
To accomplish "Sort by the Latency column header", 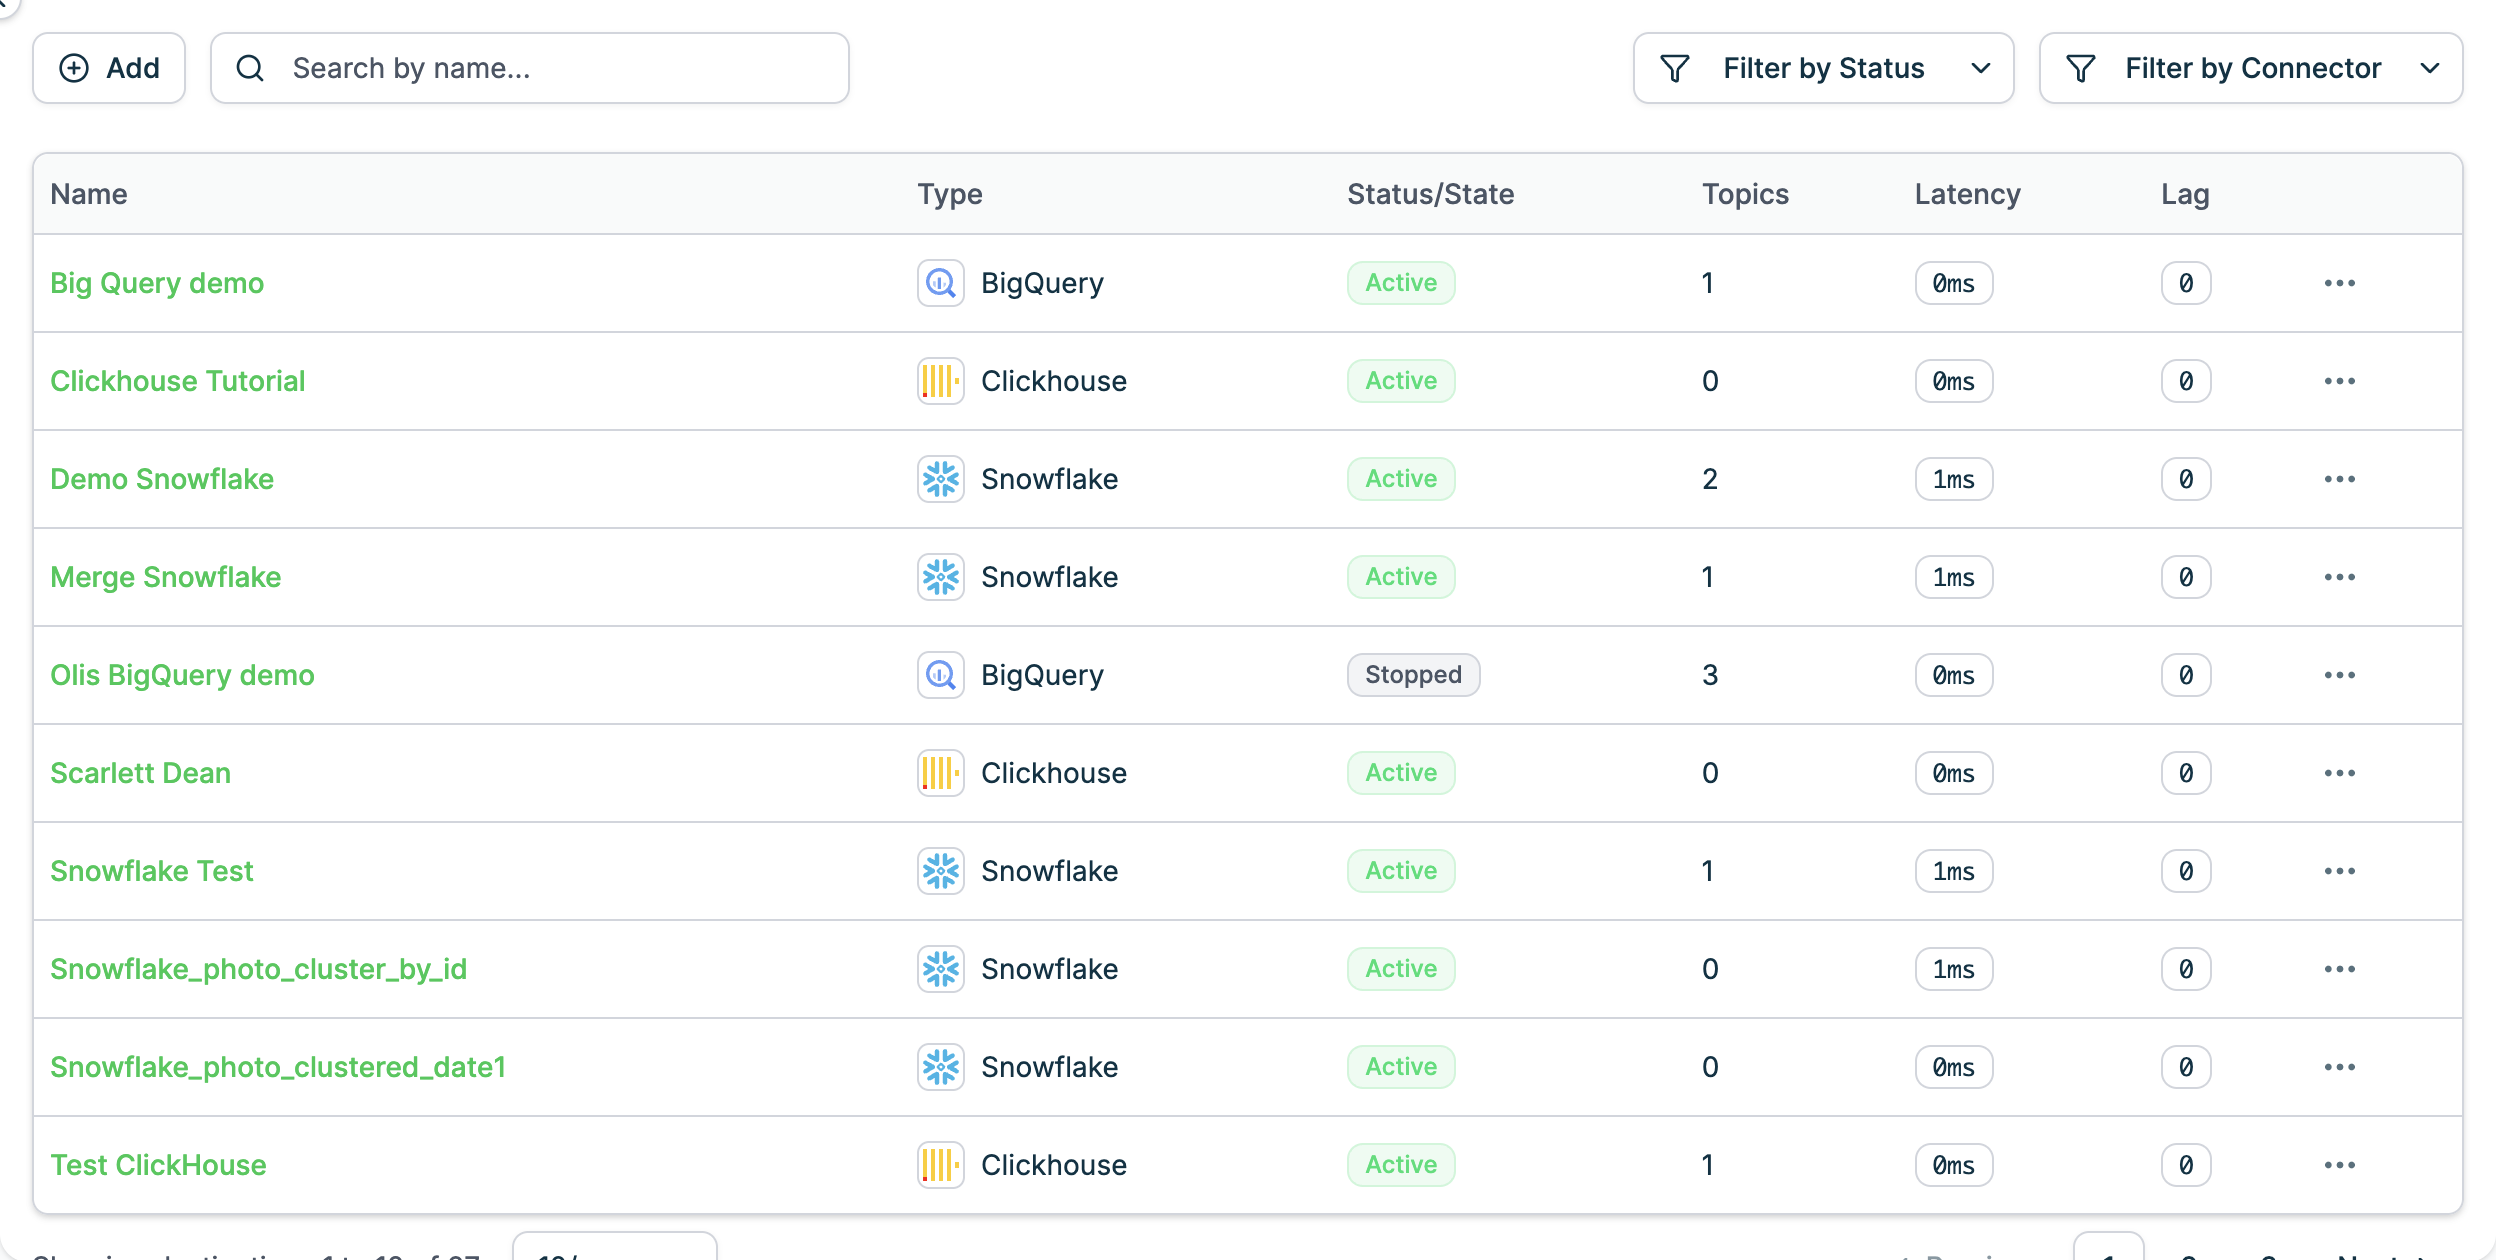I will point(1967,194).
